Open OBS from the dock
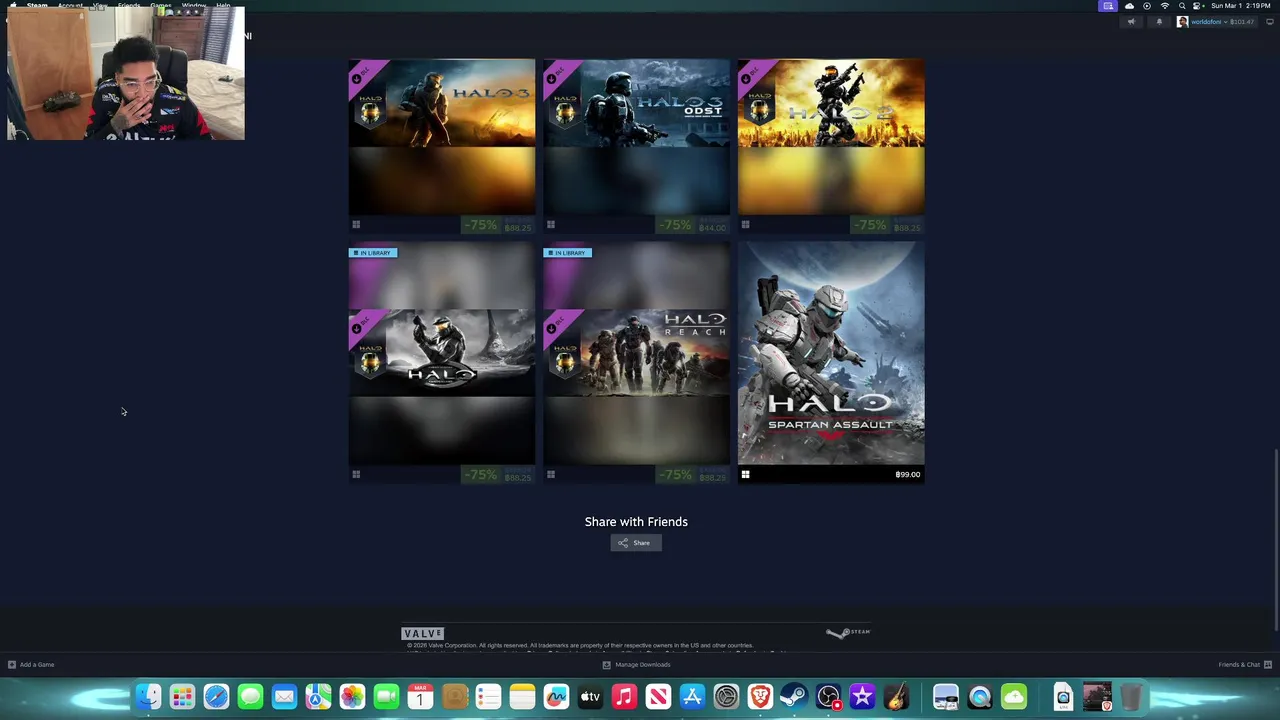The image size is (1280, 720). tap(828, 697)
